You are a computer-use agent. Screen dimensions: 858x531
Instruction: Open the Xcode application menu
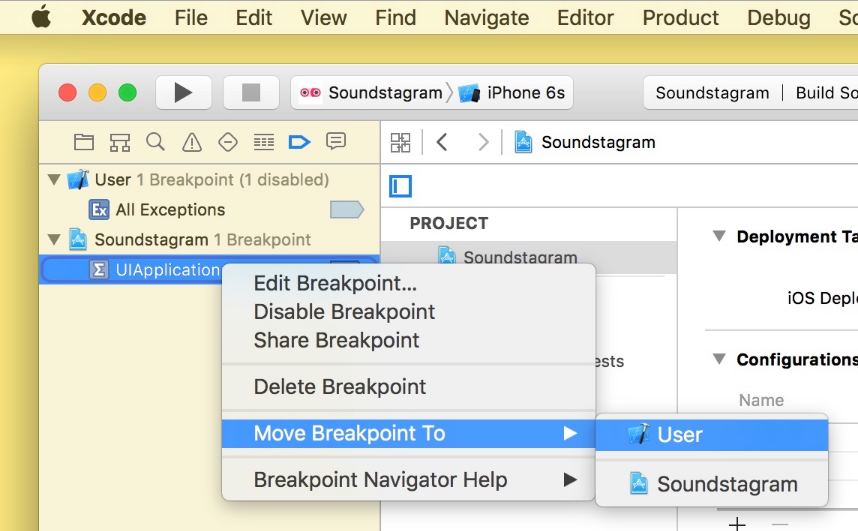[x=114, y=18]
